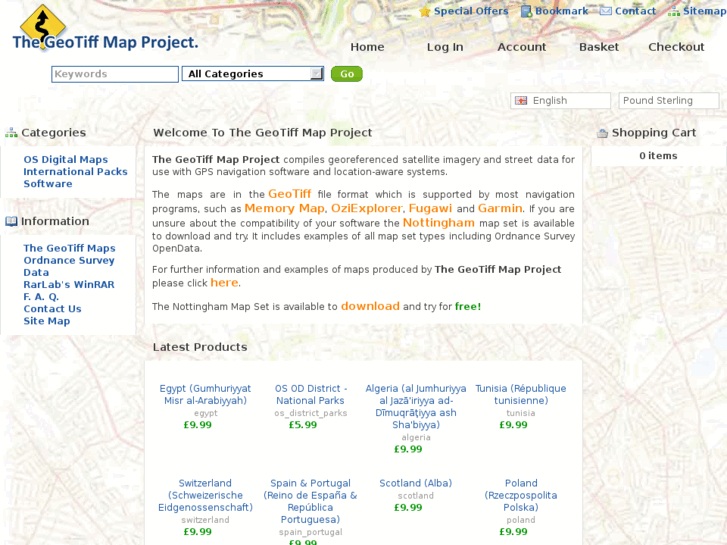This screenshot has height=545, width=727.
Task: Click the English flag icon
Action: [521, 101]
